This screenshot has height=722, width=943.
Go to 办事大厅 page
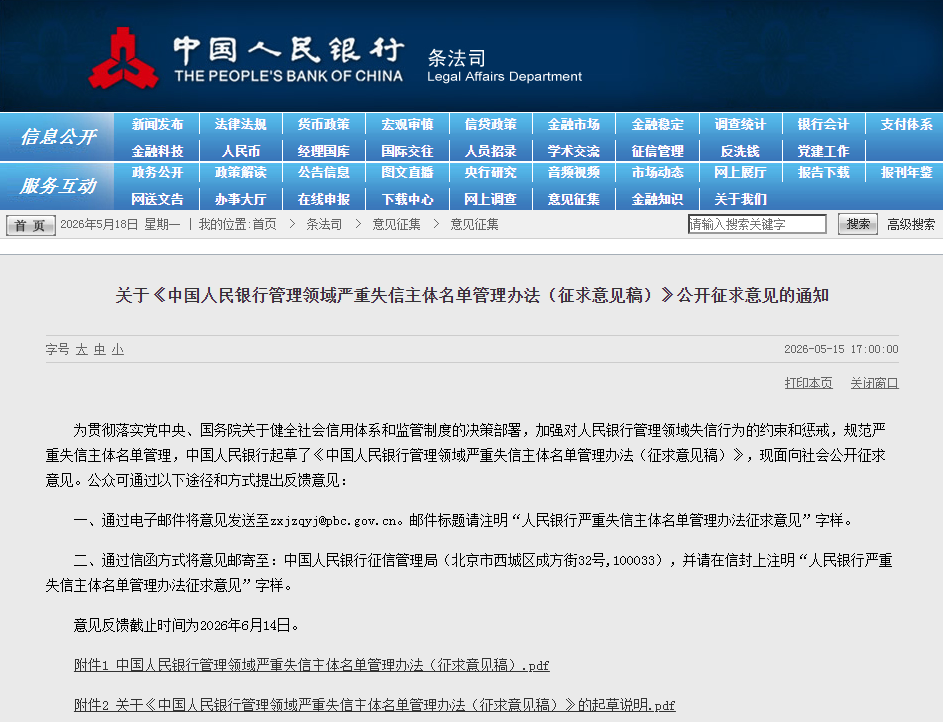pos(241,199)
